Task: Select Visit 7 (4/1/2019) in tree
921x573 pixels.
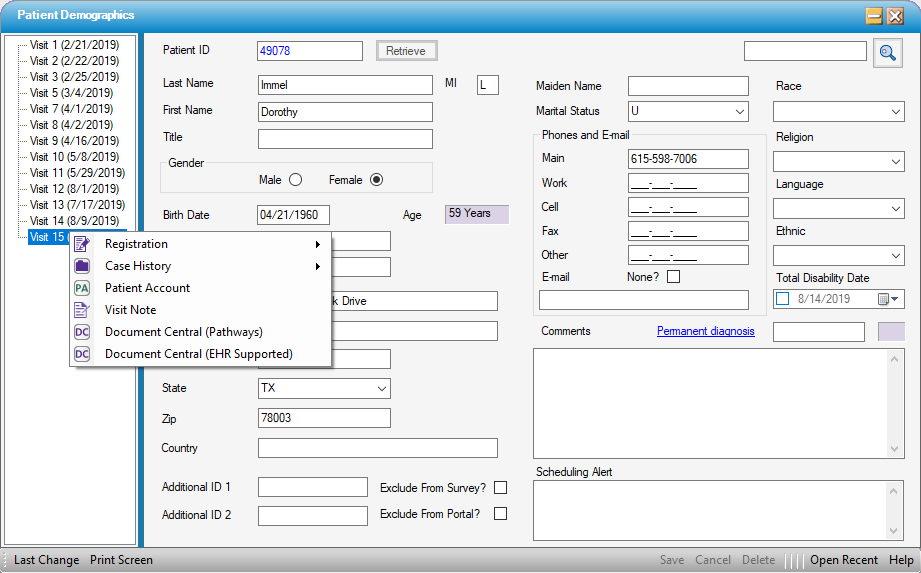Action: [x=71, y=109]
